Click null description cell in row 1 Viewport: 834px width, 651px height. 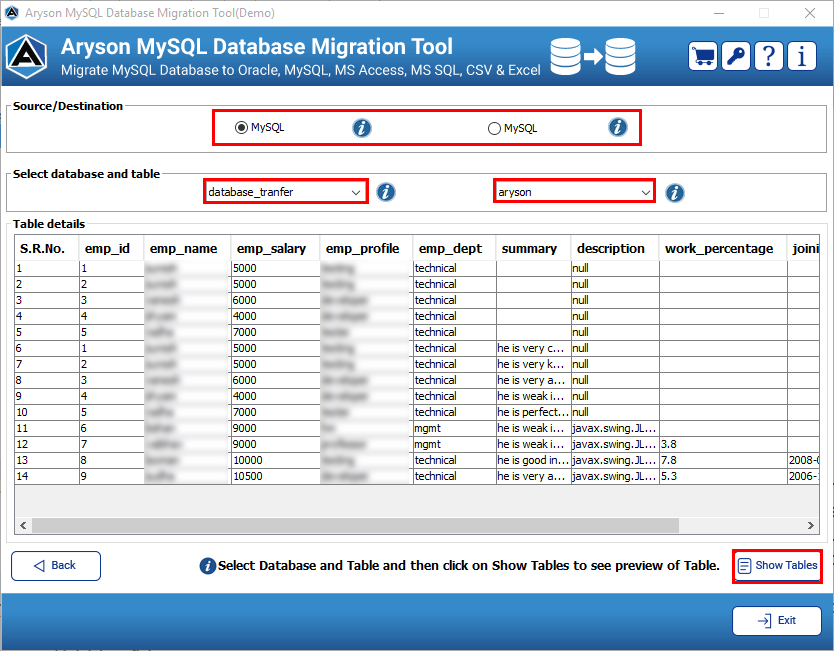(615, 268)
